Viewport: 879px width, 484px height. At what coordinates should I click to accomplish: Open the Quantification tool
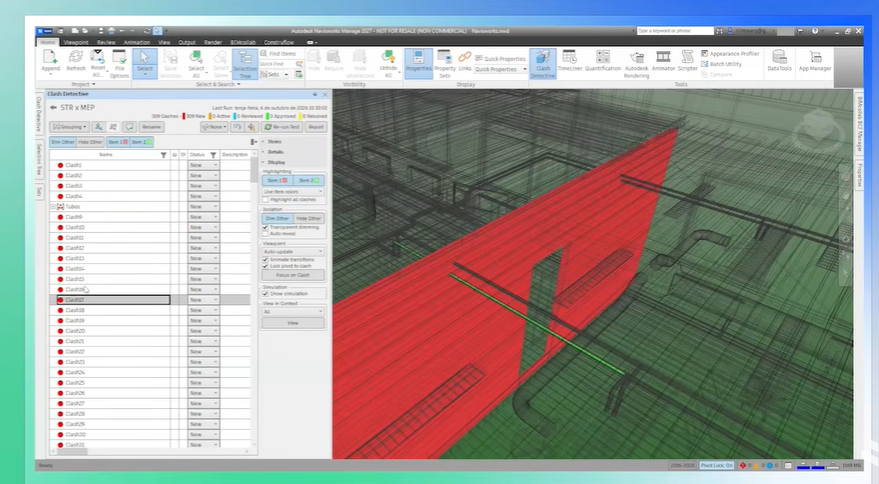pos(603,61)
